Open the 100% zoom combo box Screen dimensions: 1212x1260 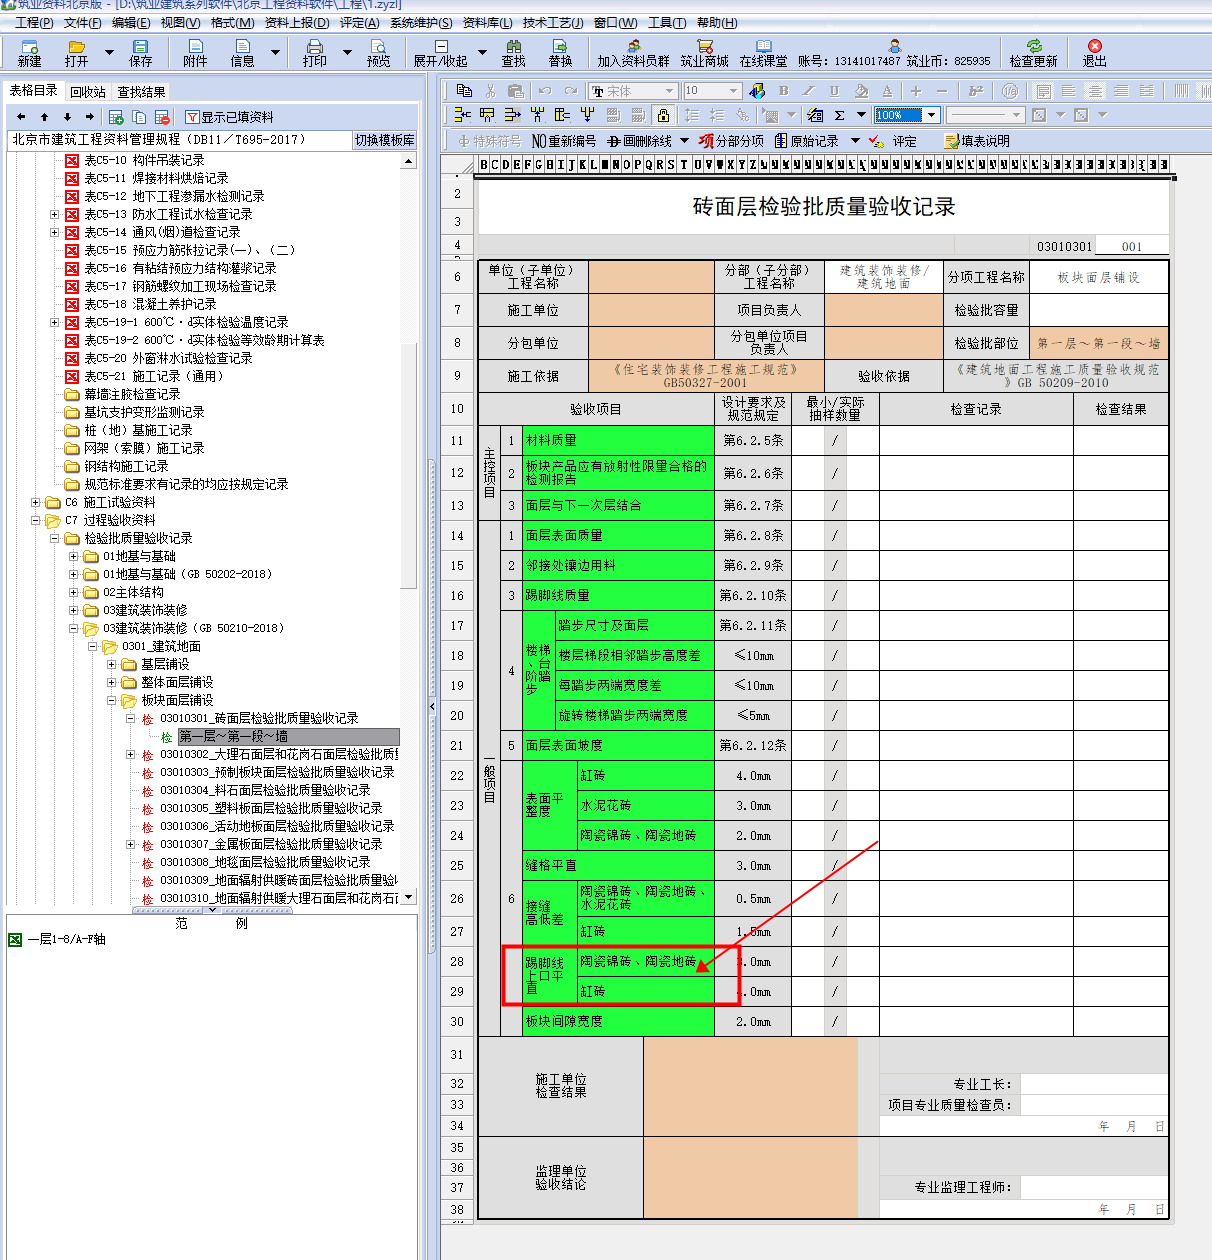907,115
